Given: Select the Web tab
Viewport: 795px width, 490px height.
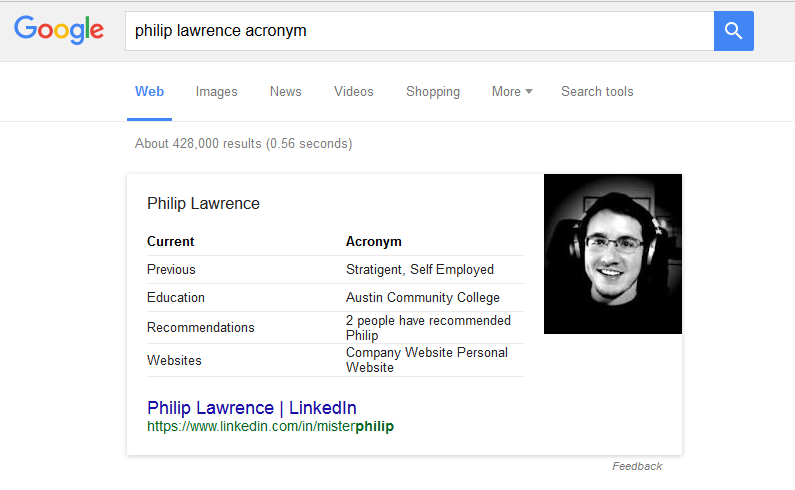Looking at the screenshot, I should (150, 92).
